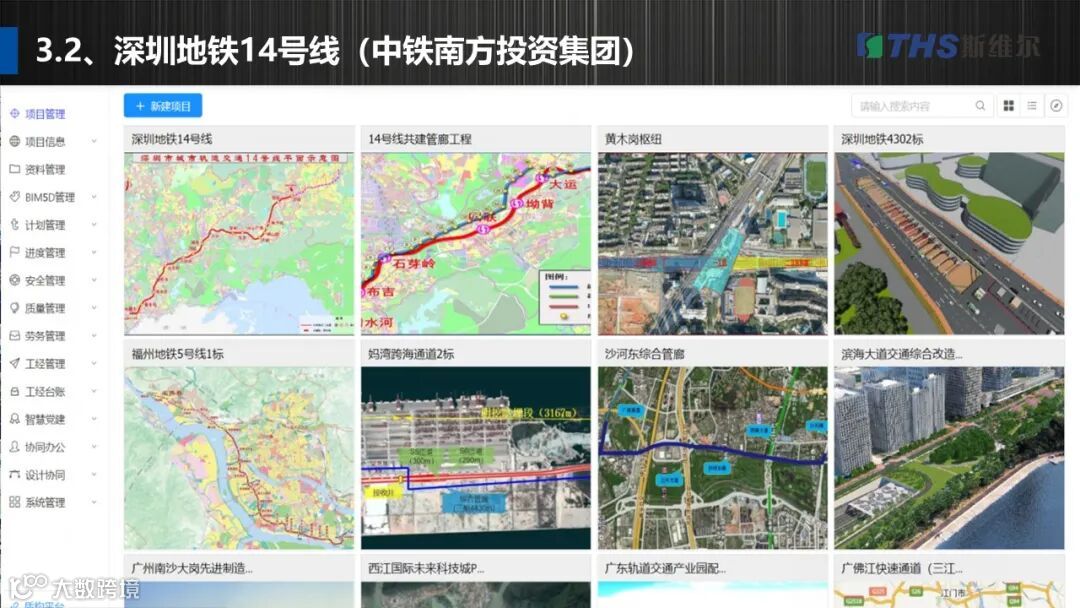This screenshot has height=608, width=1080.
Task: Open the 深圳地铁14号线 map thumbnail
Action: 239,244
